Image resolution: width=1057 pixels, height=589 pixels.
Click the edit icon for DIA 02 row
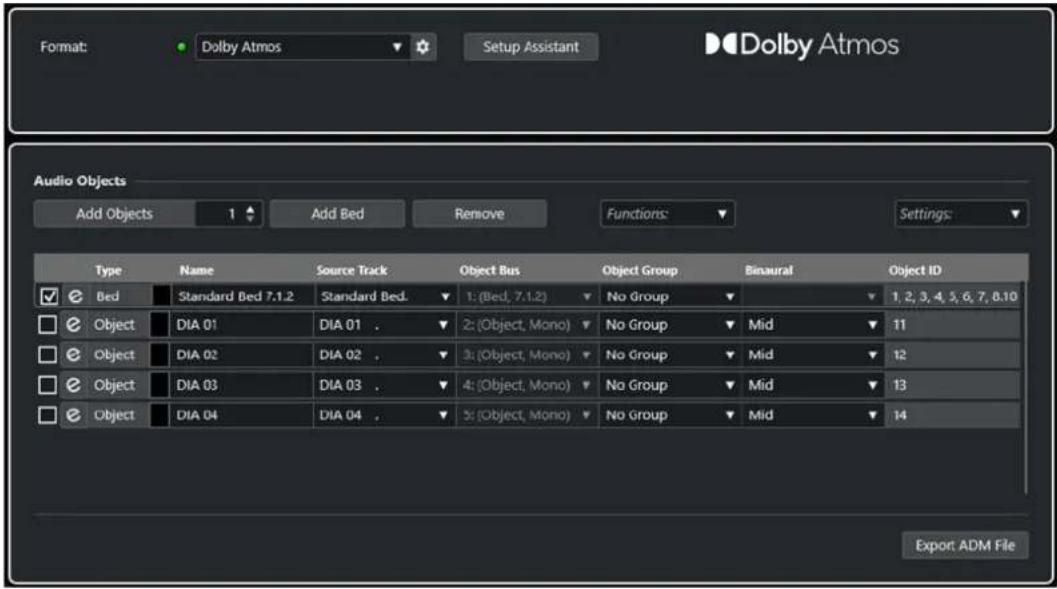click(x=73, y=354)
